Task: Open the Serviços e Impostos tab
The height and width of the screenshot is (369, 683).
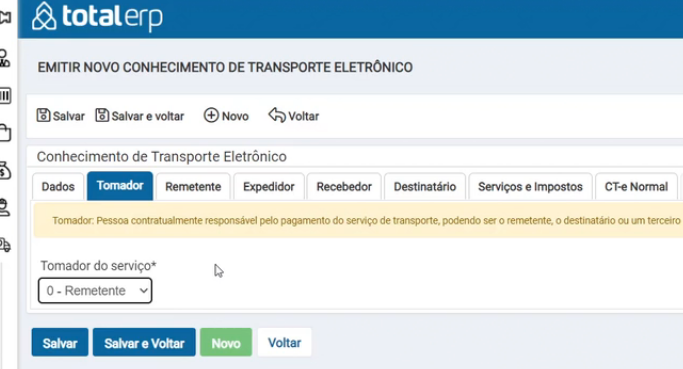Action: (530, 187)
